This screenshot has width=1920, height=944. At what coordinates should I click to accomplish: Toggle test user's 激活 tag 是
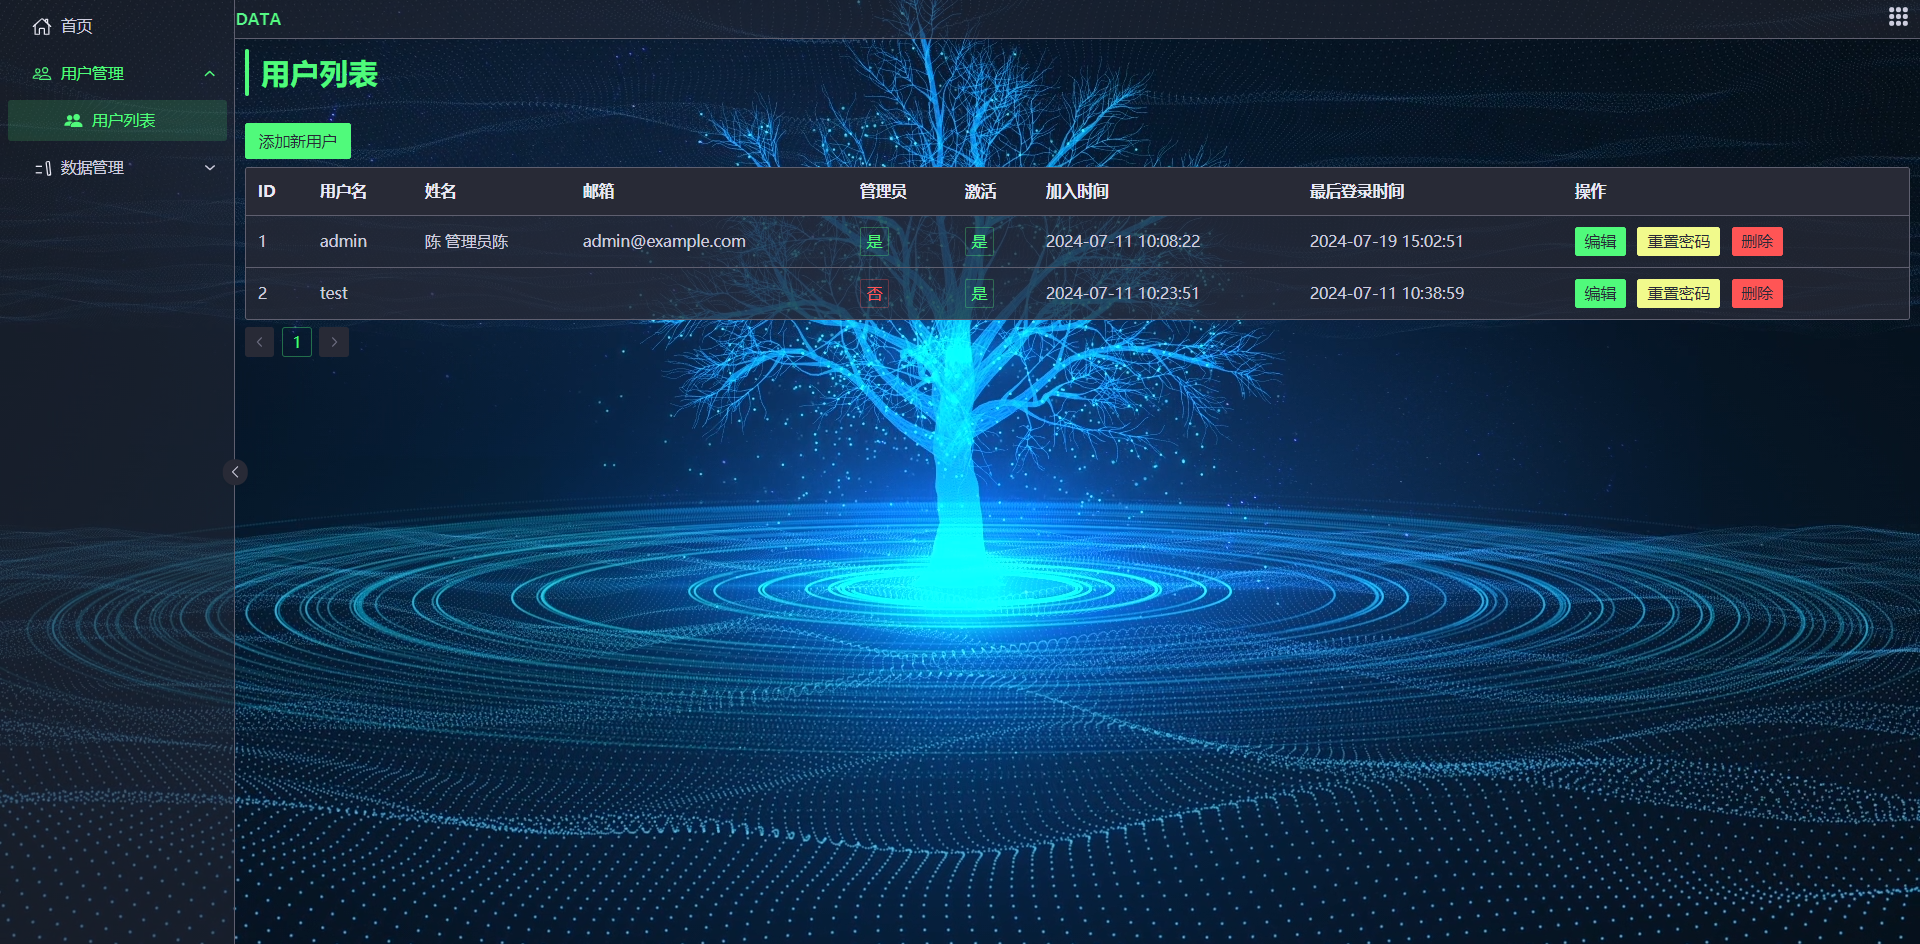click(979, 293)
